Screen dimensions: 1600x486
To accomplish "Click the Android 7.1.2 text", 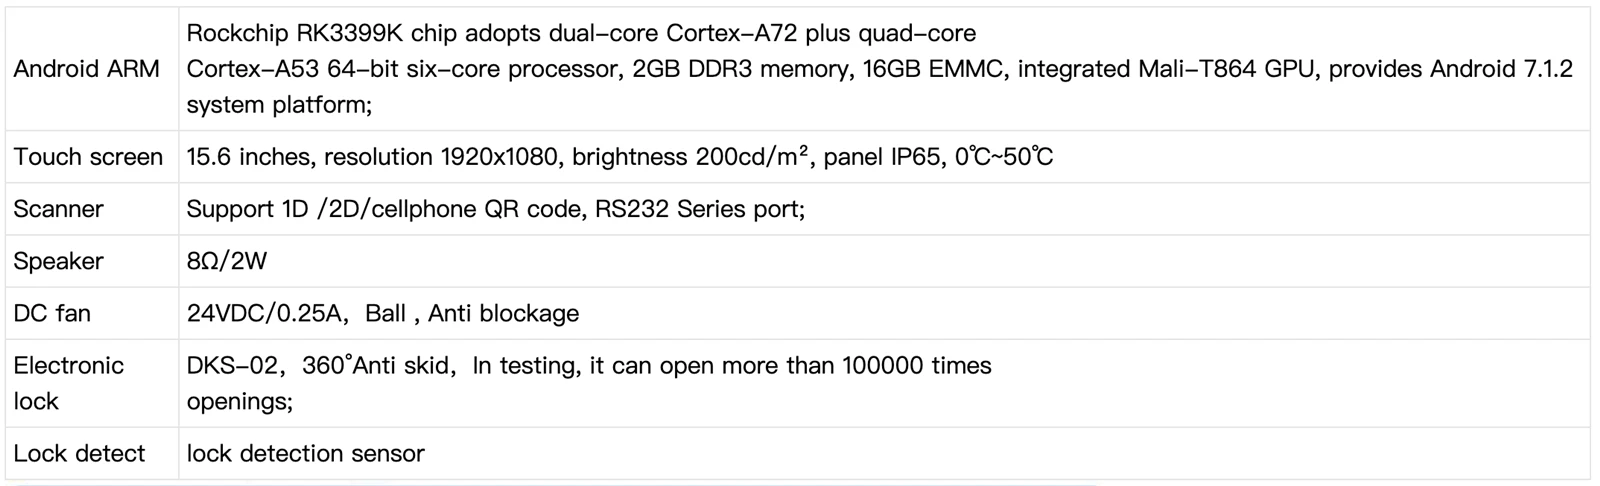I will pos(1501,69).
